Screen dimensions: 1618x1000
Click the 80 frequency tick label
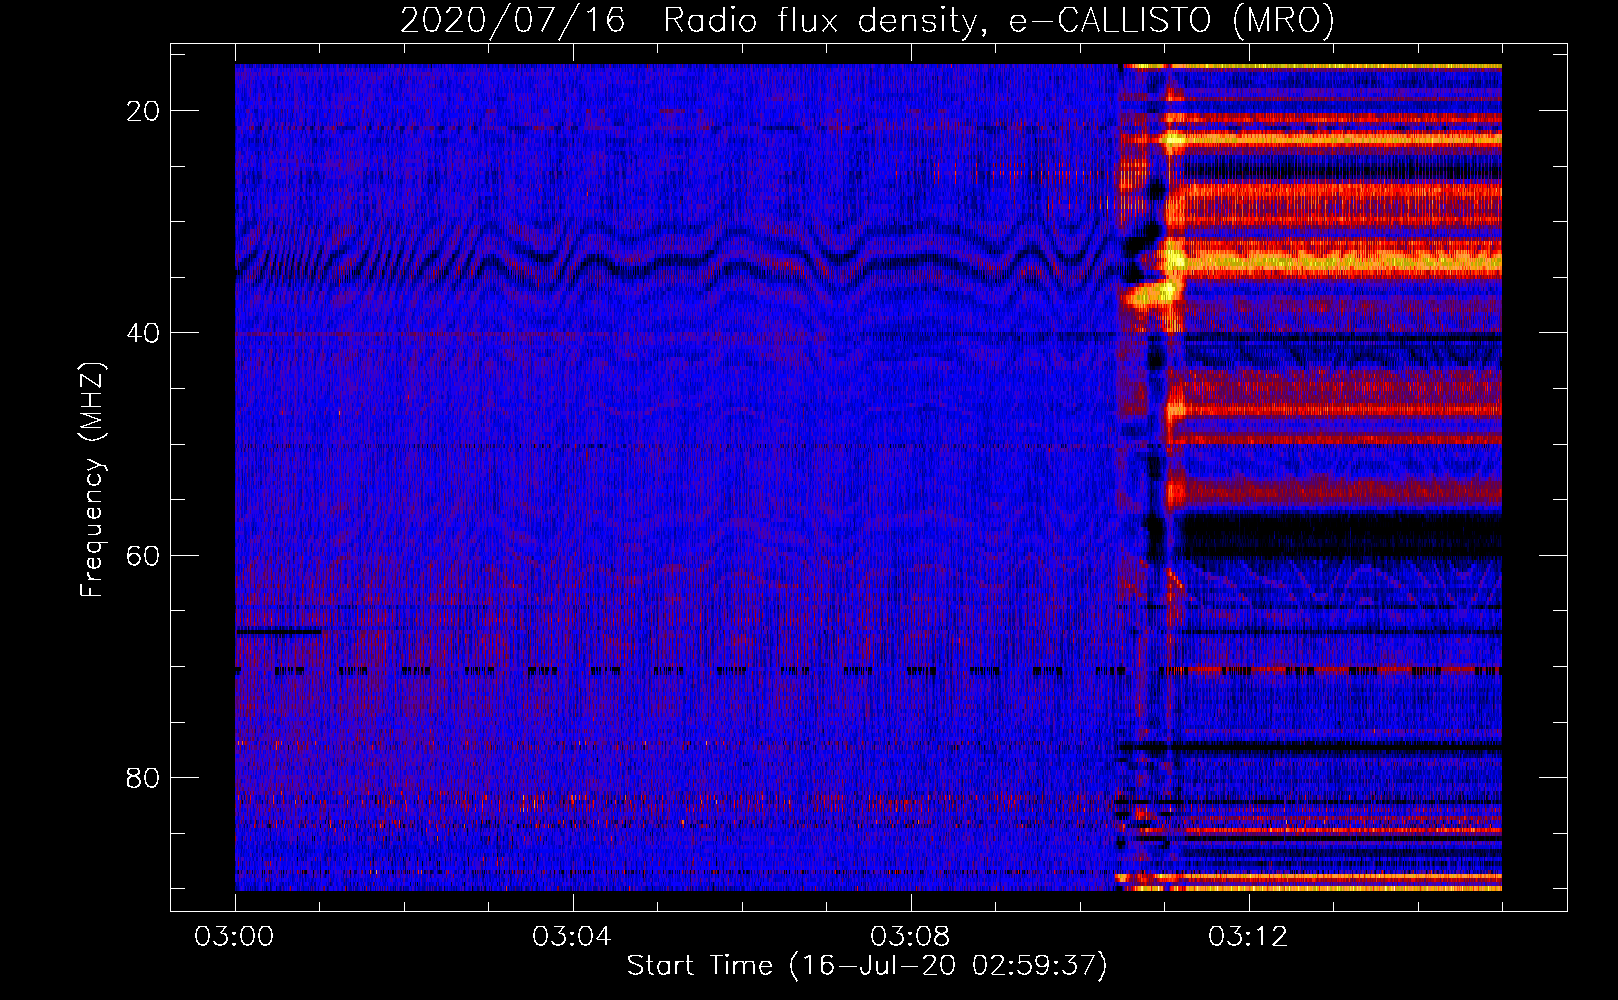[x=144, y=777]
